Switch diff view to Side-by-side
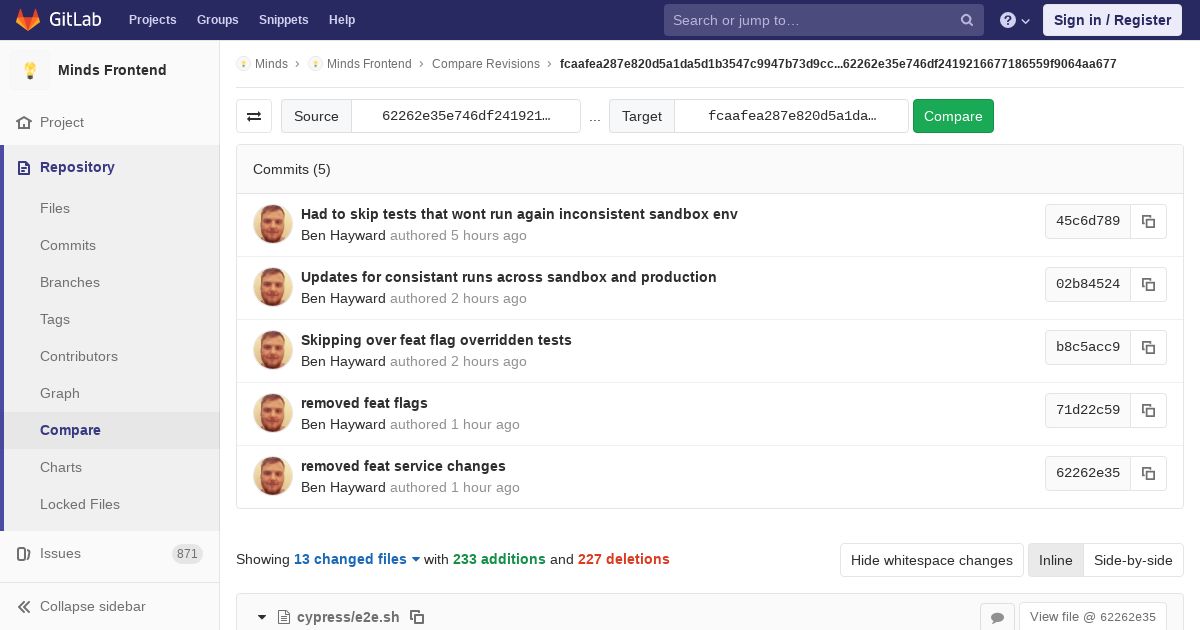This screenshot has height=630, width=1200. (1133, 560)
